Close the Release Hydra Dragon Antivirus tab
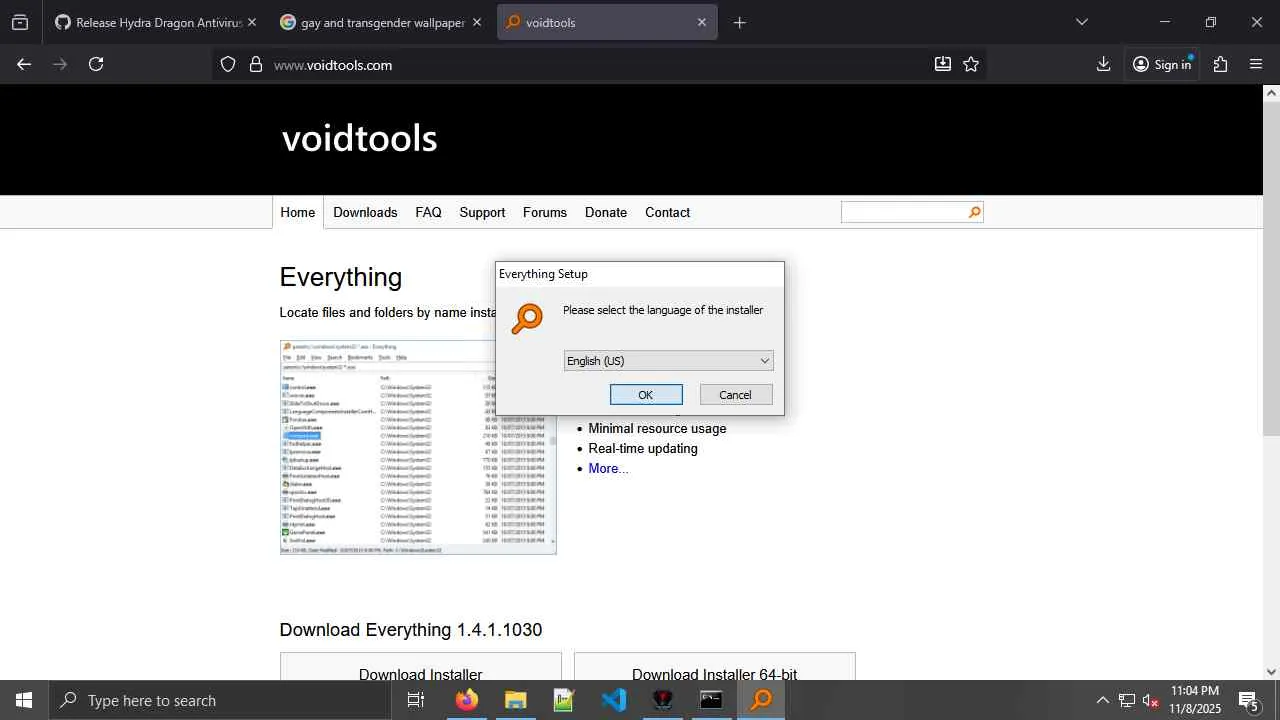Image resolution: width=1280 pixels, height=720 pixels. point(252,22)
